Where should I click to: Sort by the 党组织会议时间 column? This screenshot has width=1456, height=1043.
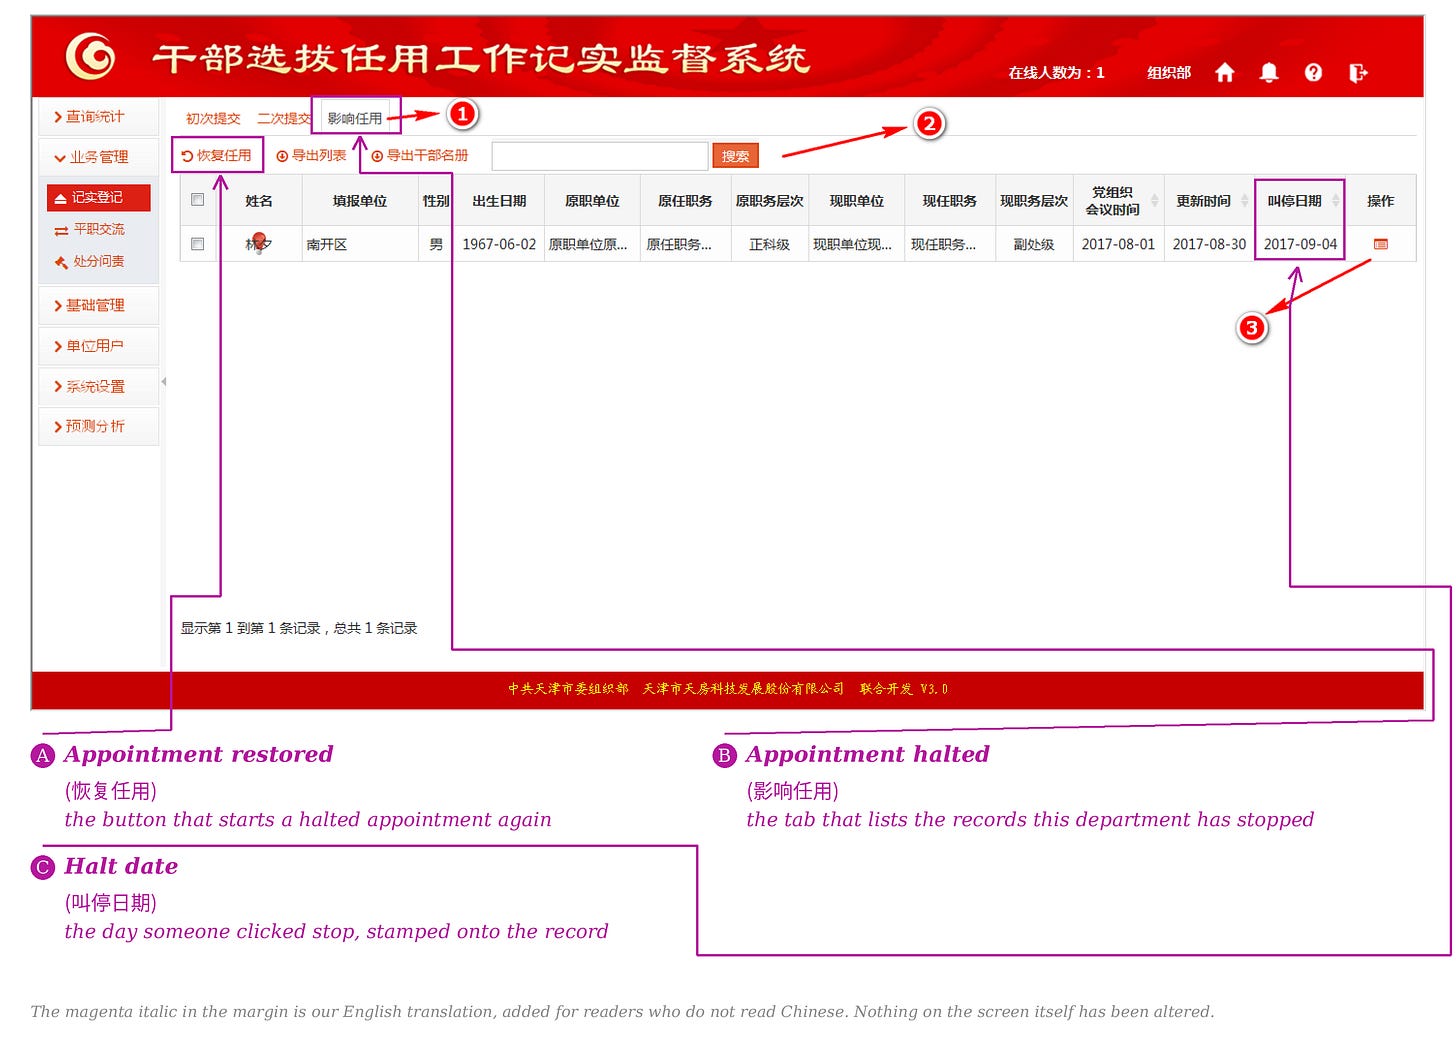(x=1118, y=201)
